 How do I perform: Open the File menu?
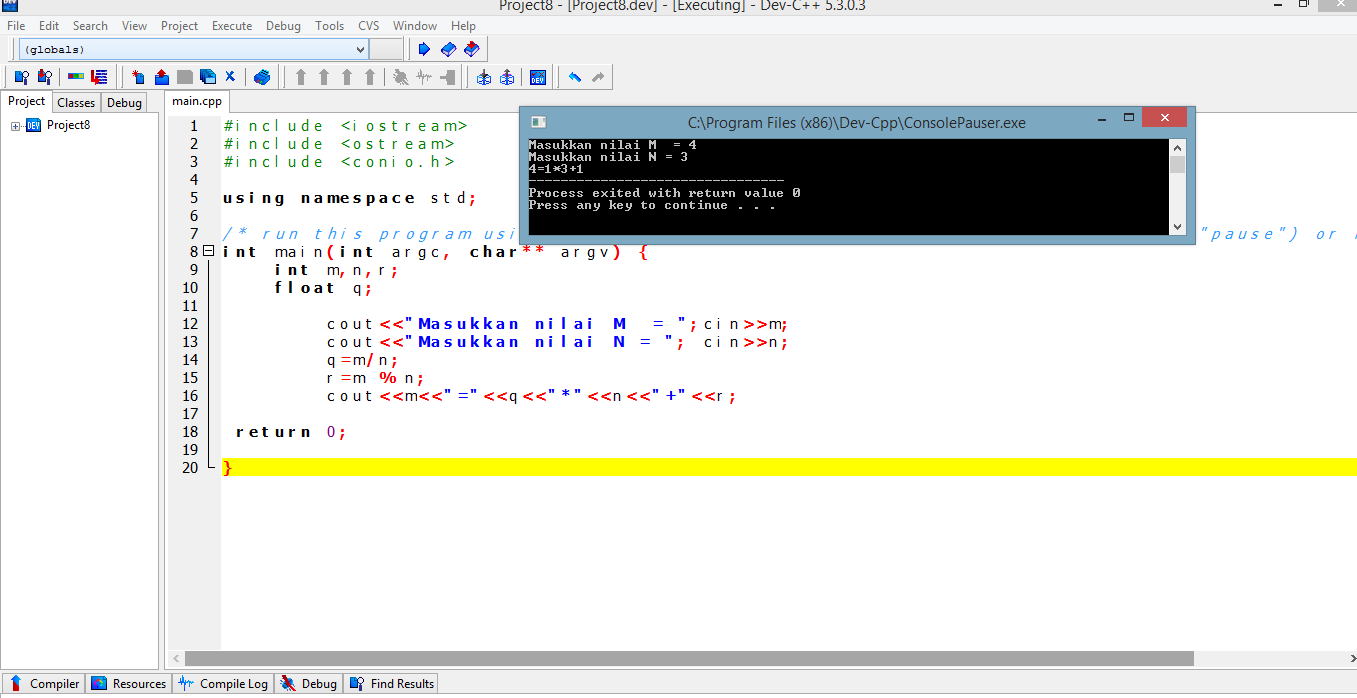point(16,26)
